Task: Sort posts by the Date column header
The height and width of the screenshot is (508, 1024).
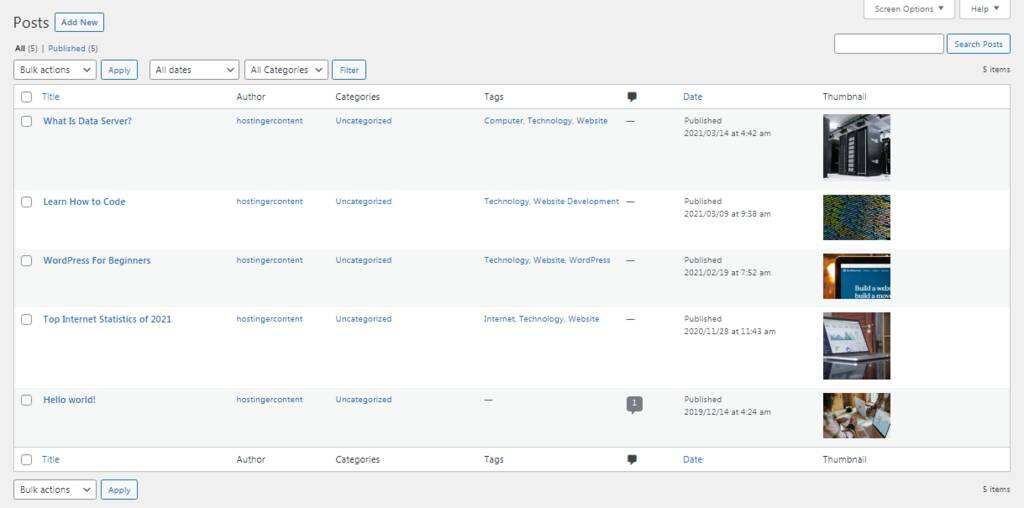Action: click(x=692, y=97)
